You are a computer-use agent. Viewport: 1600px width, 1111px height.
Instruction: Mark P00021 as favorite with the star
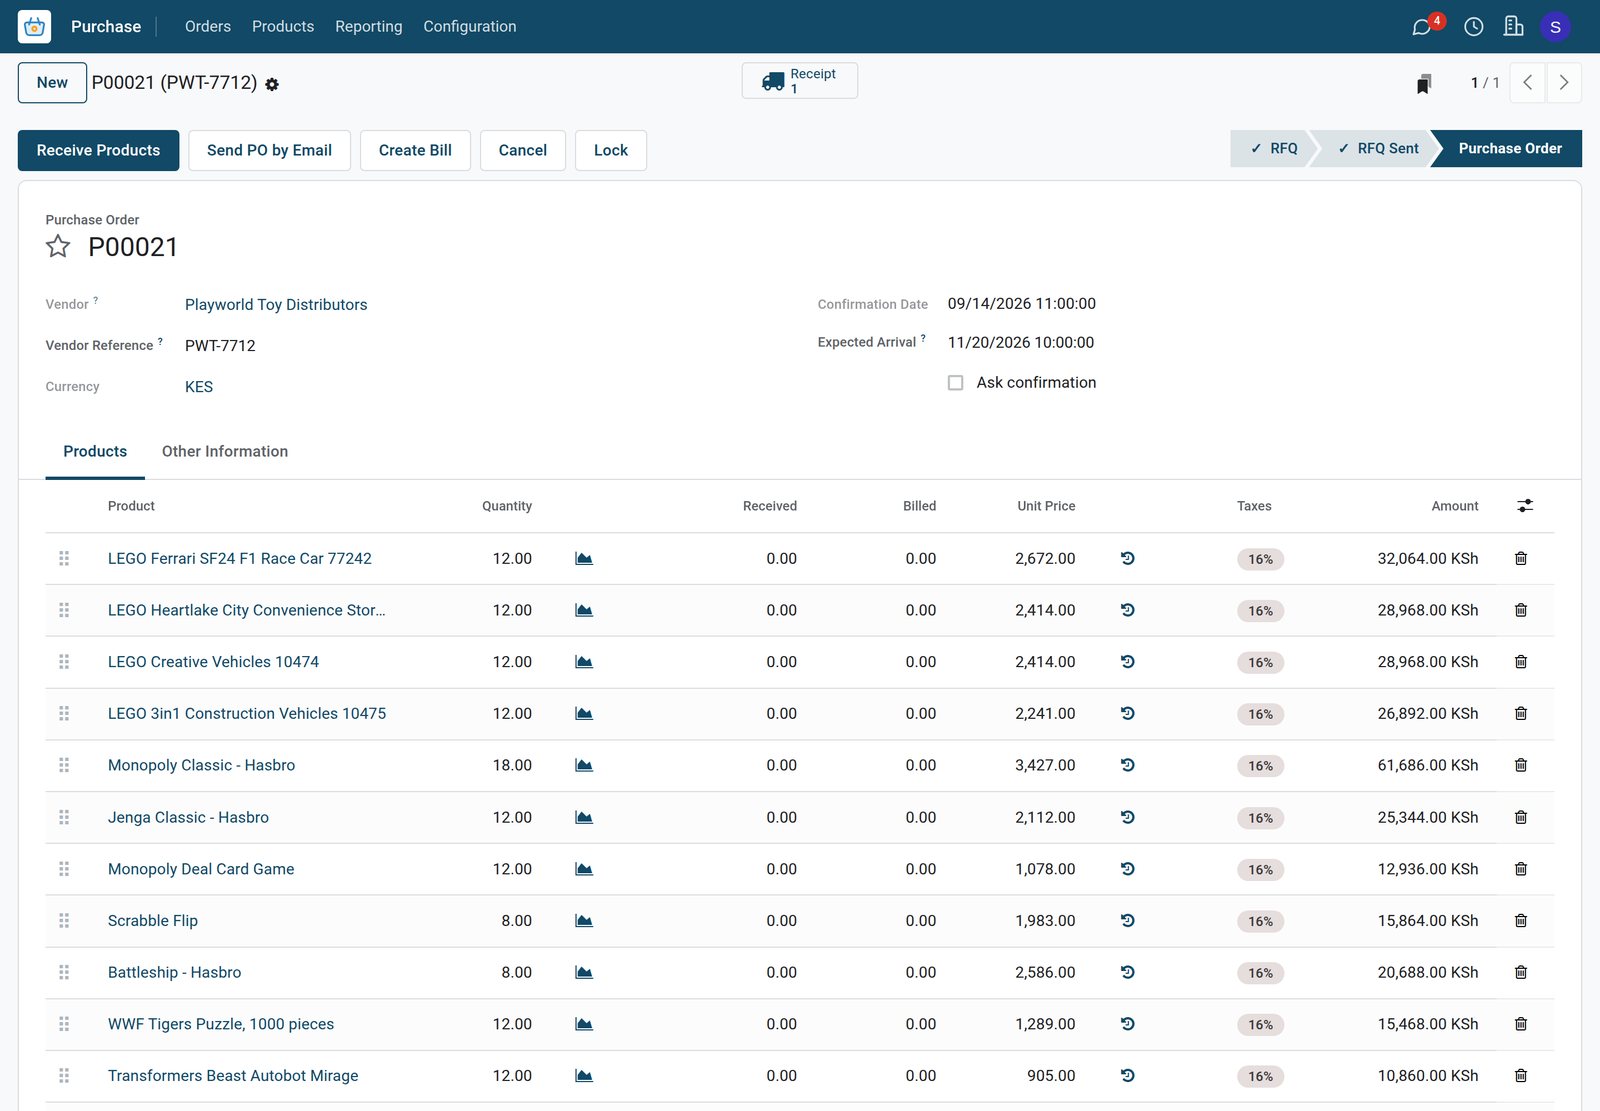pos(58,246)
